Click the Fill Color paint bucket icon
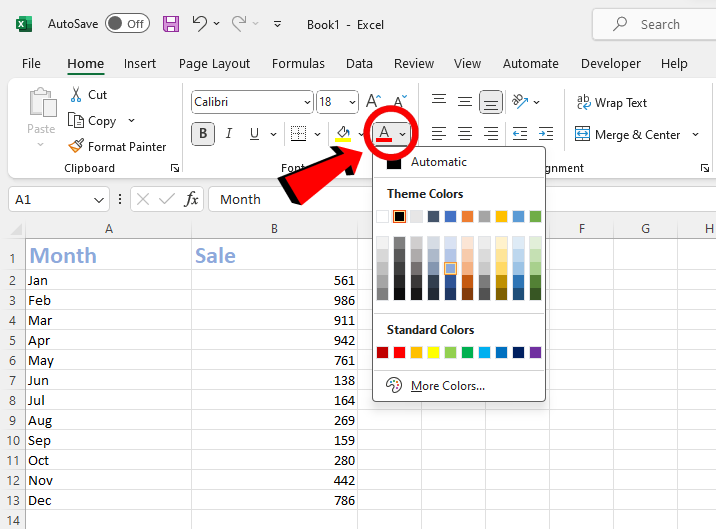Screen dimensions: 716x529 pyautogui.click(x=344, y=134)
